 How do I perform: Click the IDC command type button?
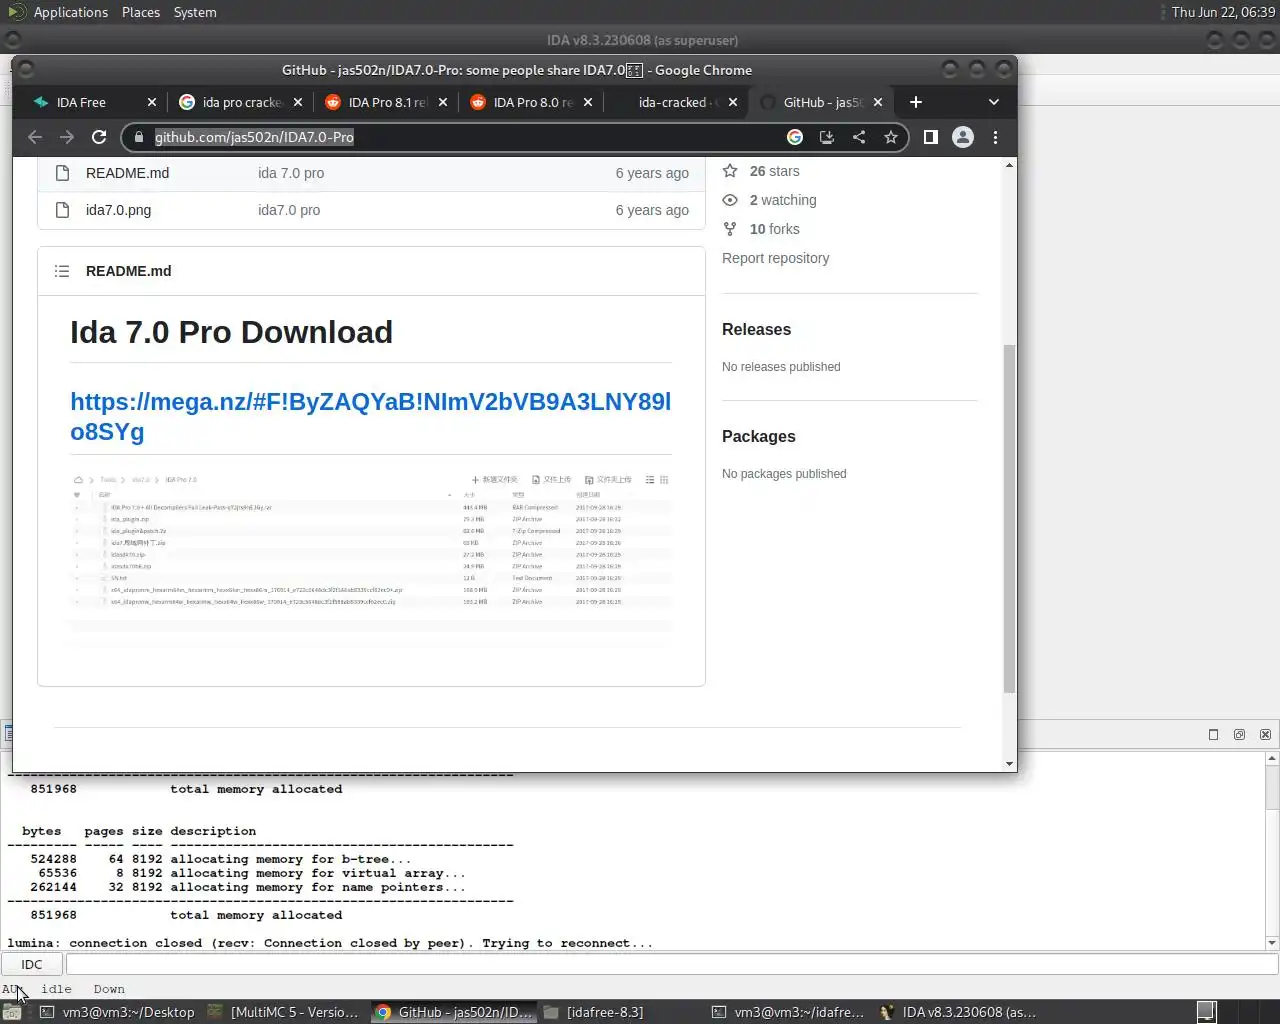click(x=32, y=964)
